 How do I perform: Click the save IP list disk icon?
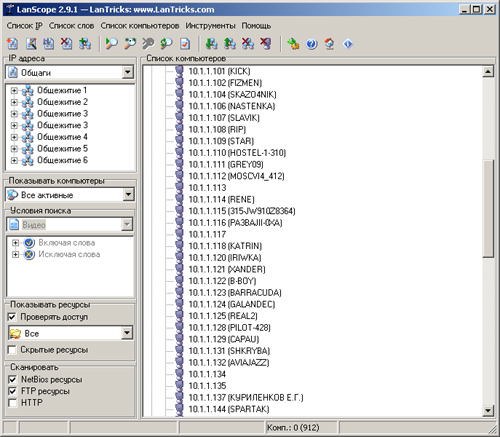(49, 44)
